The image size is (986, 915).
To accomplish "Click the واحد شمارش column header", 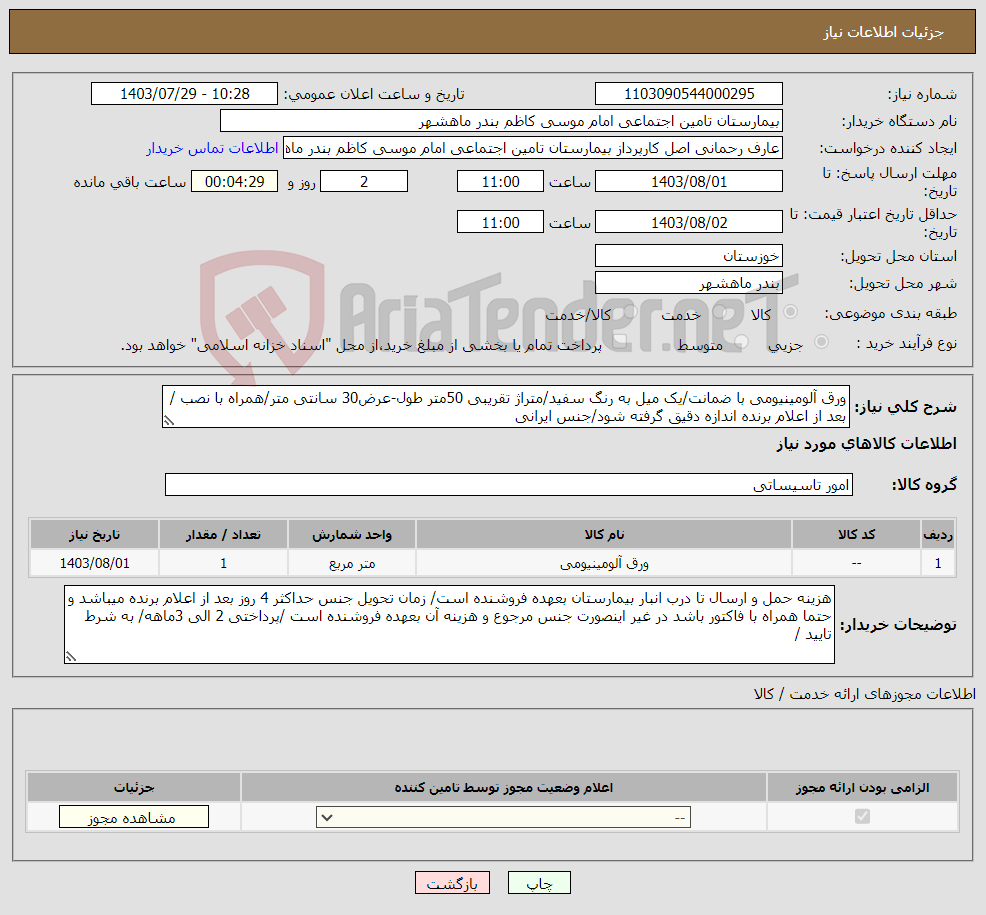I will pyautogui.click(x=352, y=535).
